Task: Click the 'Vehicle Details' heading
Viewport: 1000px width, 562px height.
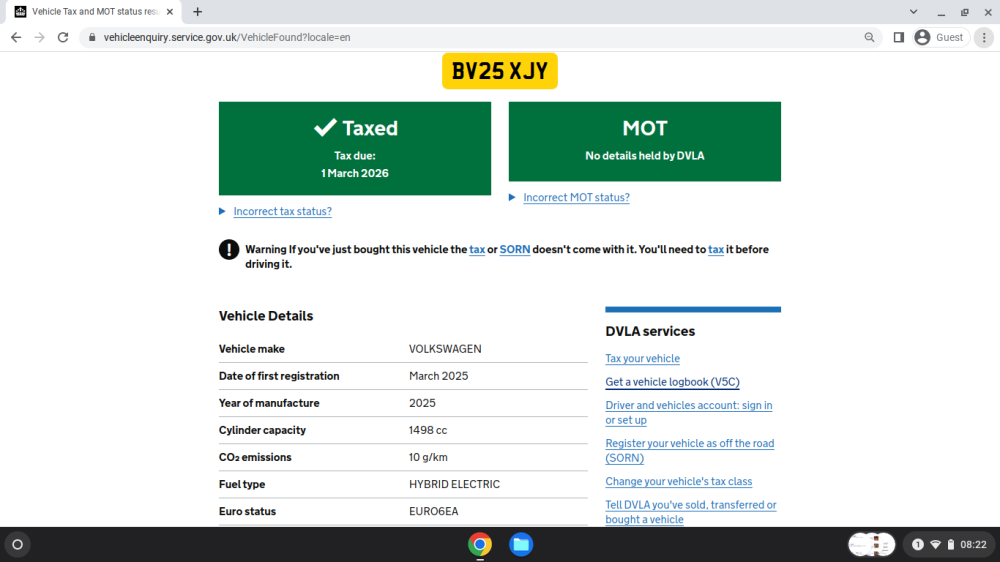Action: [x=266, y=316]
